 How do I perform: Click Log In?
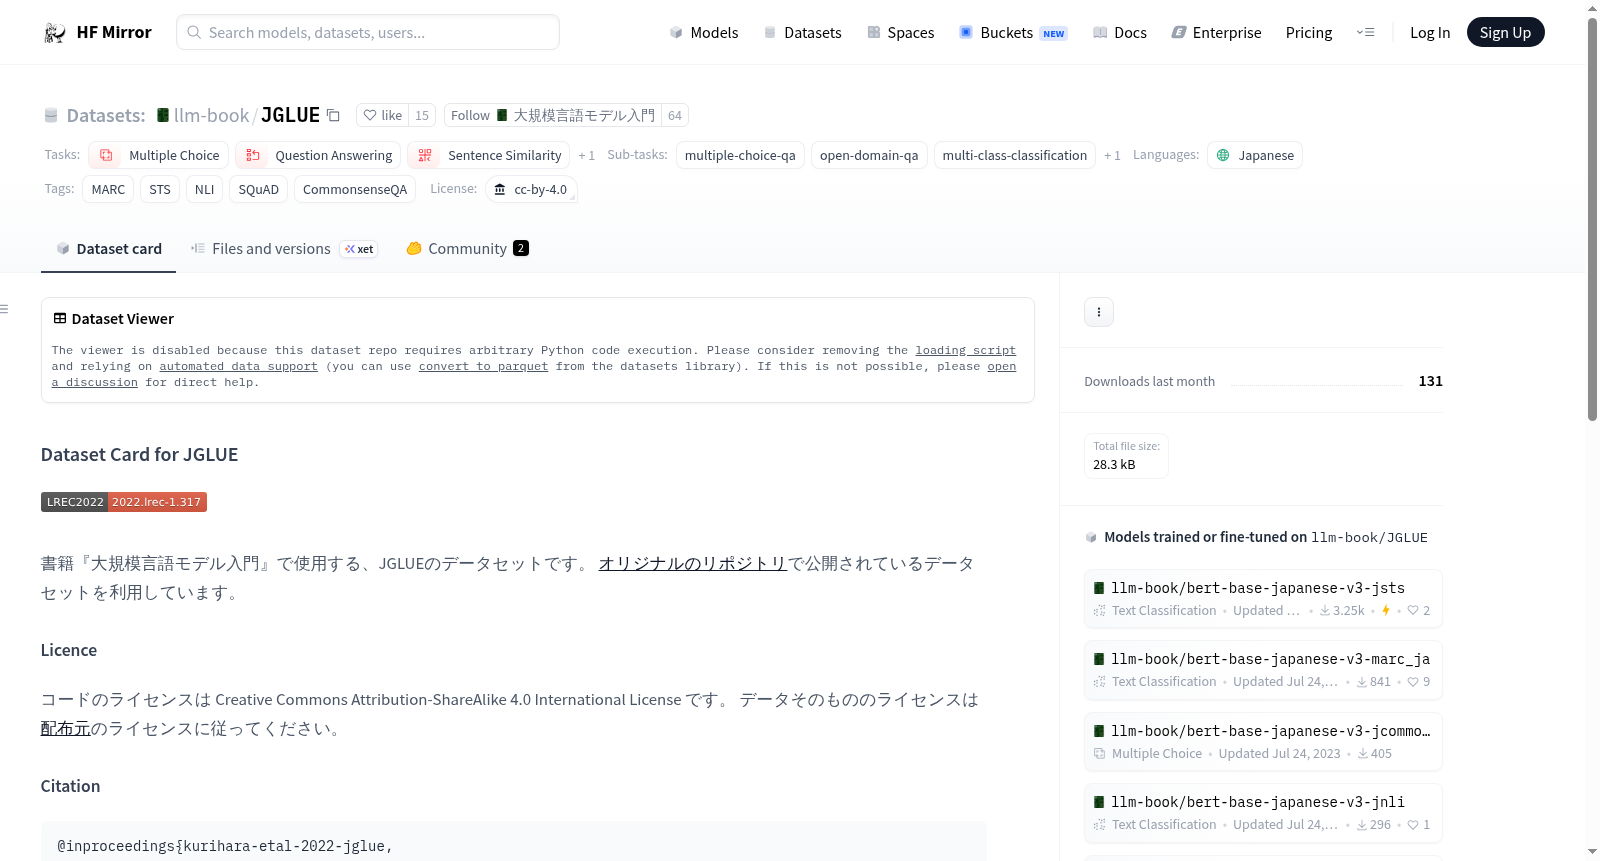click(1430, 33)
